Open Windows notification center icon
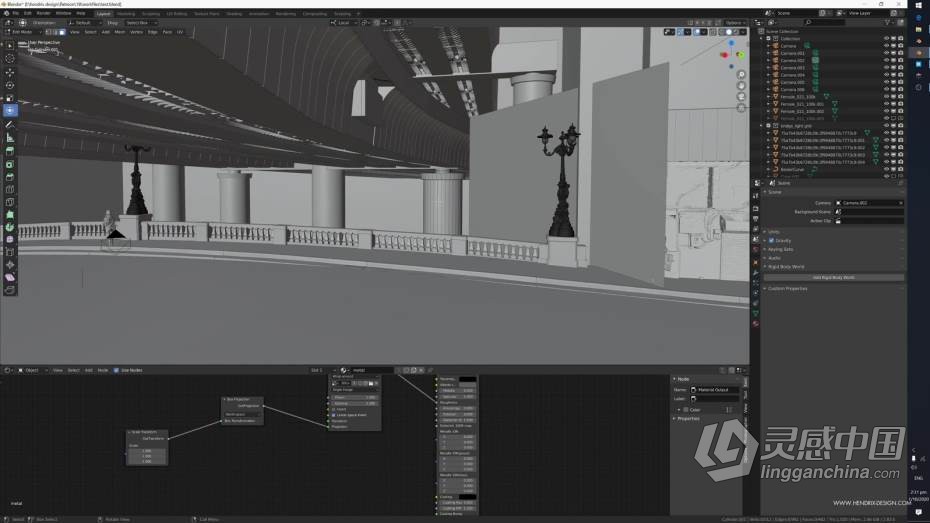This screenshot has height=523, width=930. pos(919,512)
